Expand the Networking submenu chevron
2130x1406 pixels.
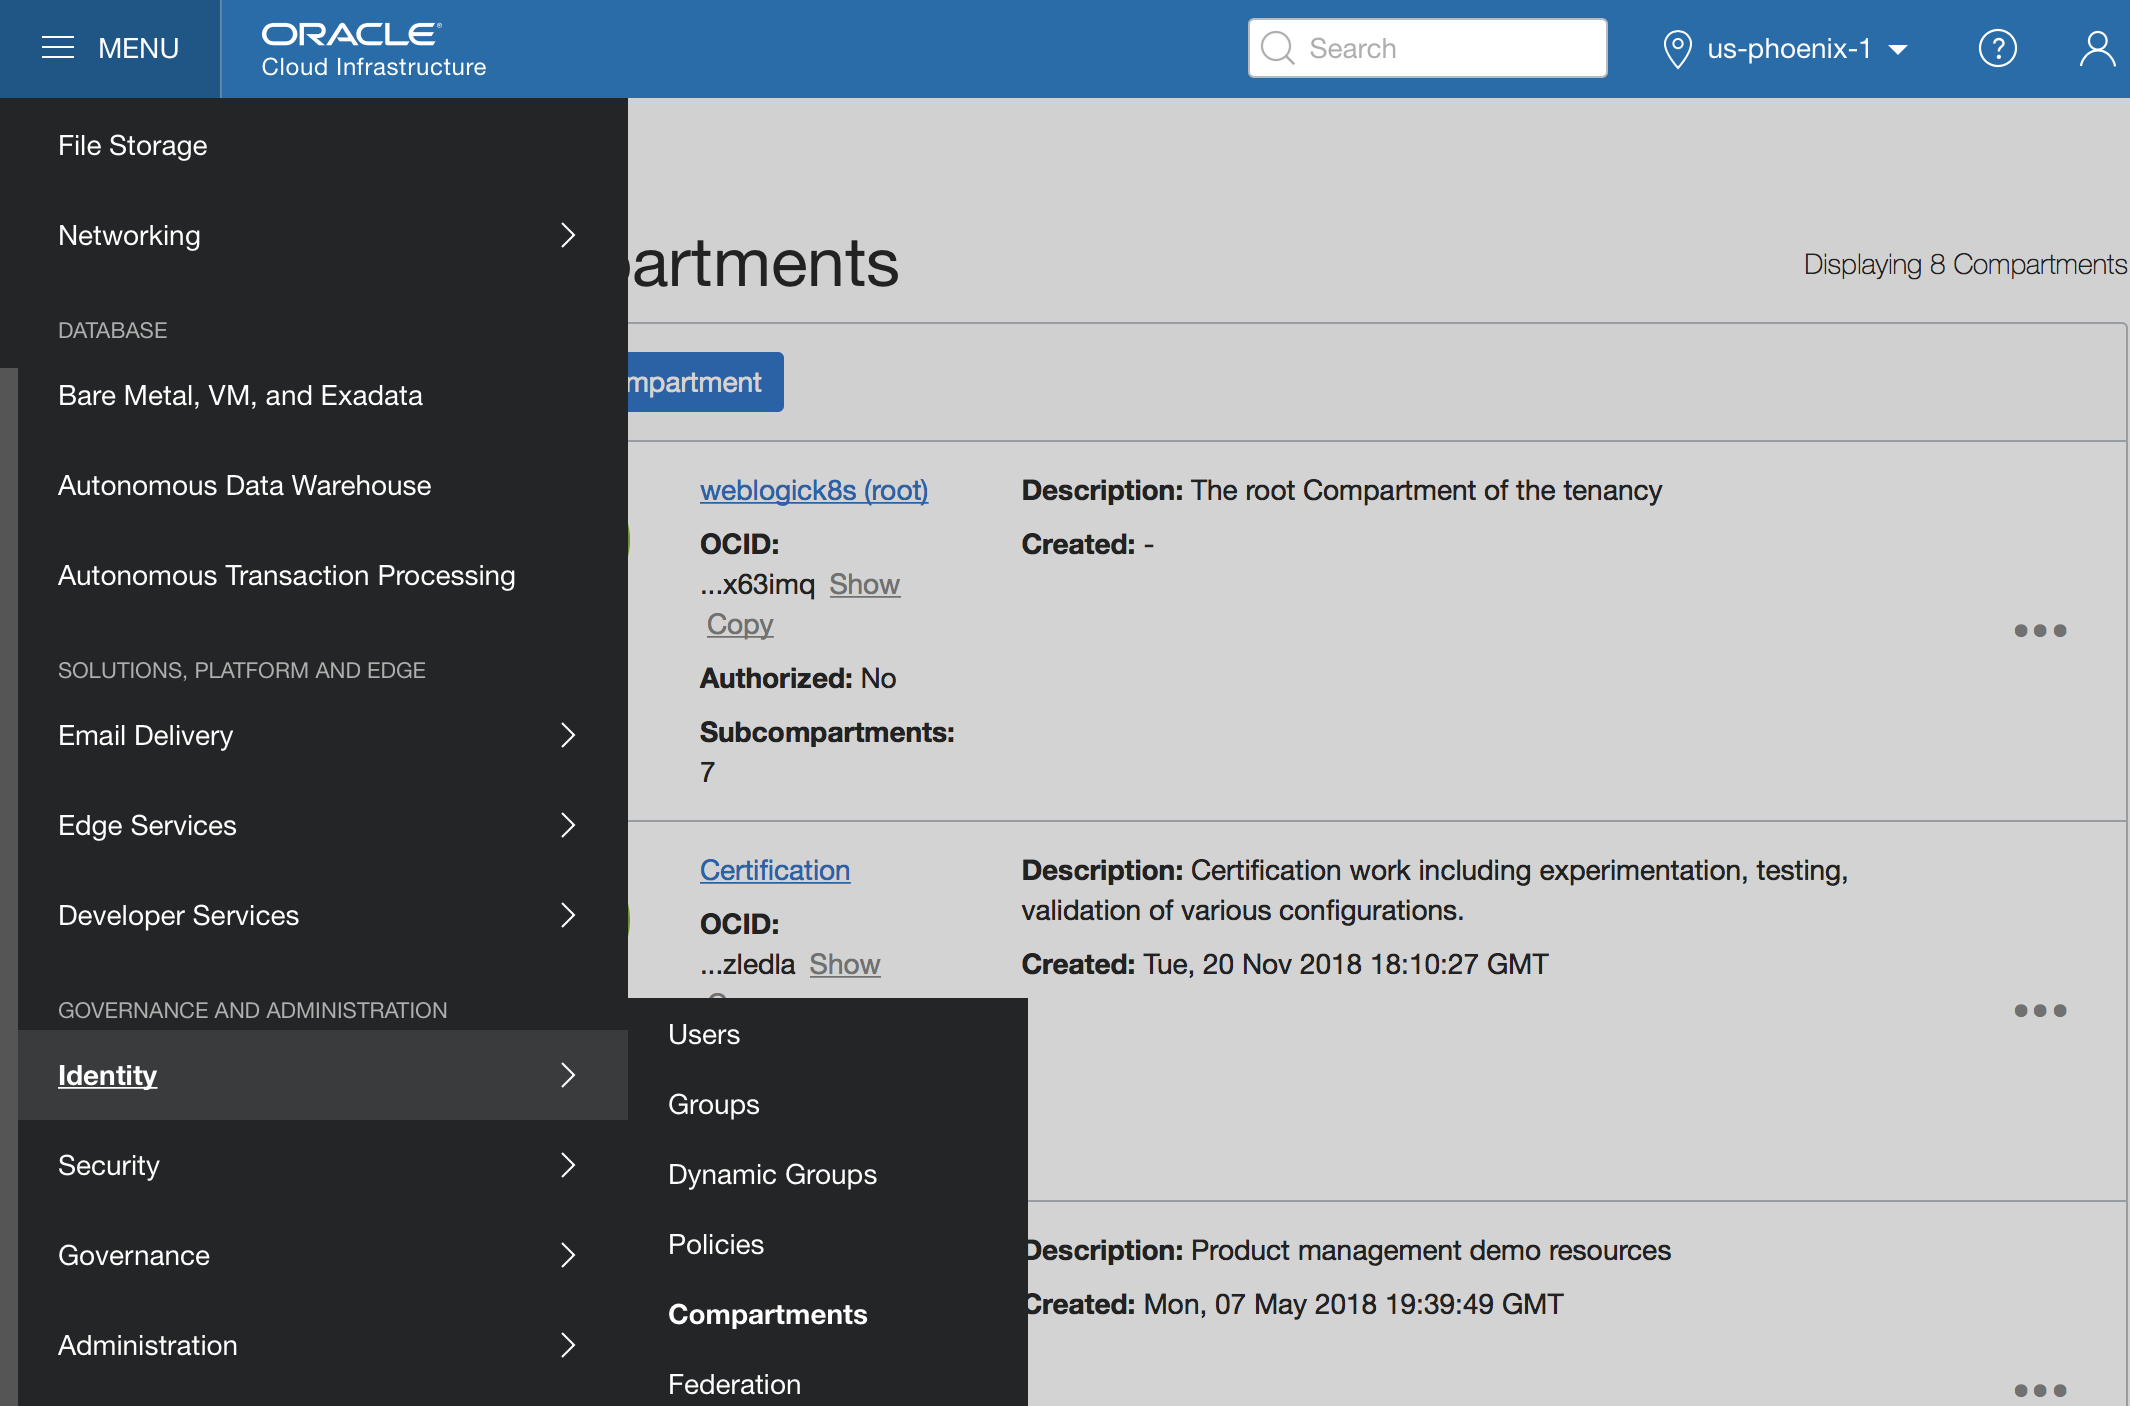[x=568, y=235]
